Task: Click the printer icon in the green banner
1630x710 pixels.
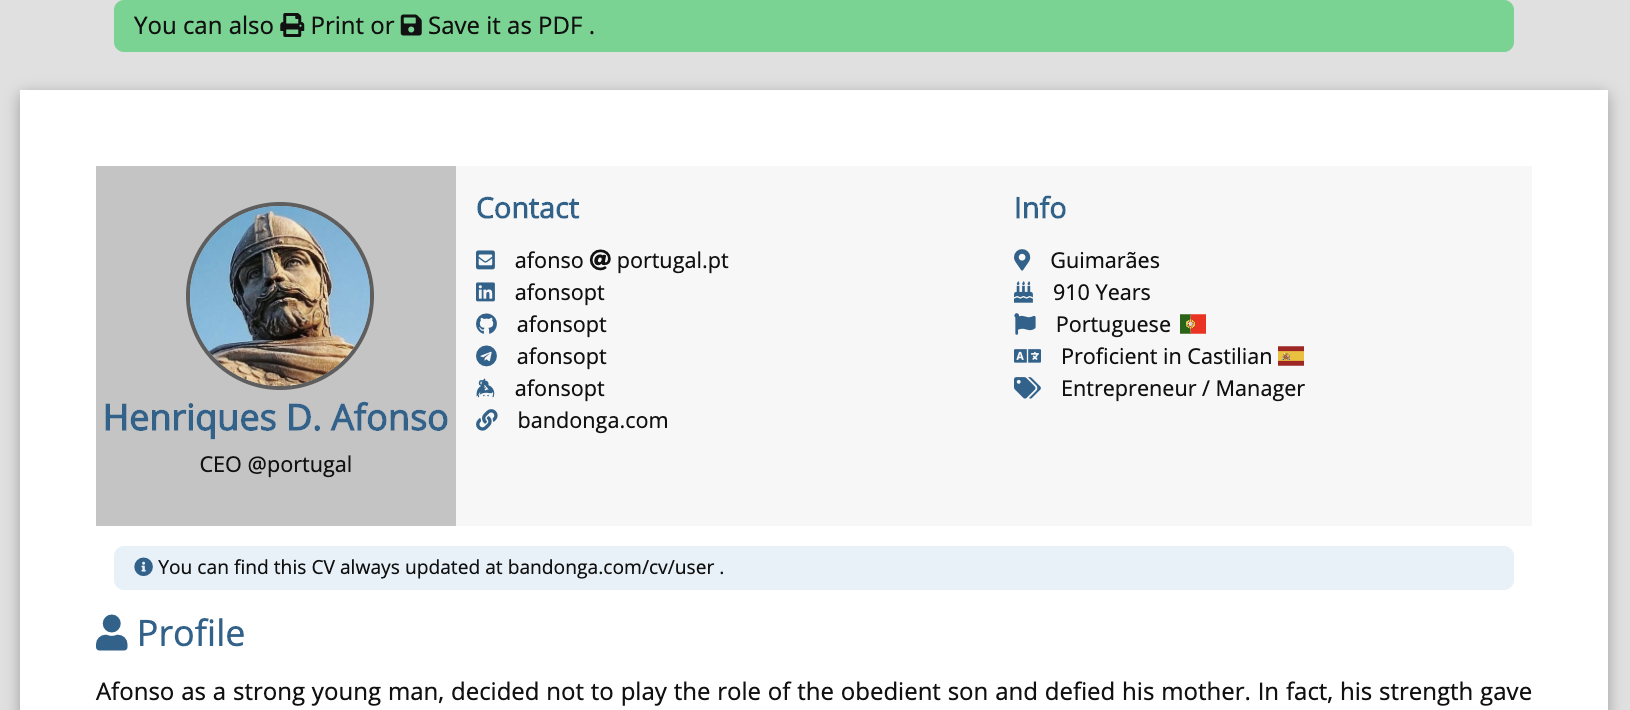Action: [x=292, y=25]
